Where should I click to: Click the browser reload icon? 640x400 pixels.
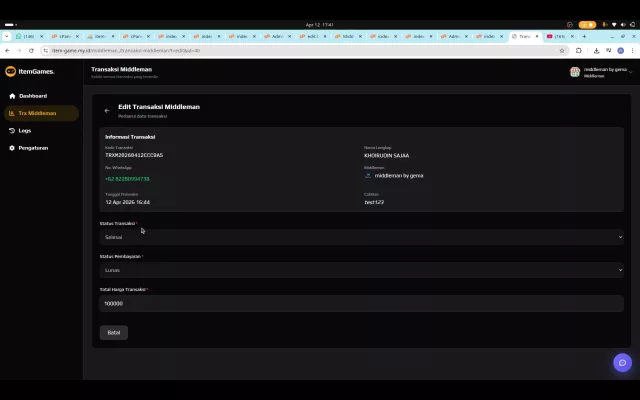click(x=31, y=51)
